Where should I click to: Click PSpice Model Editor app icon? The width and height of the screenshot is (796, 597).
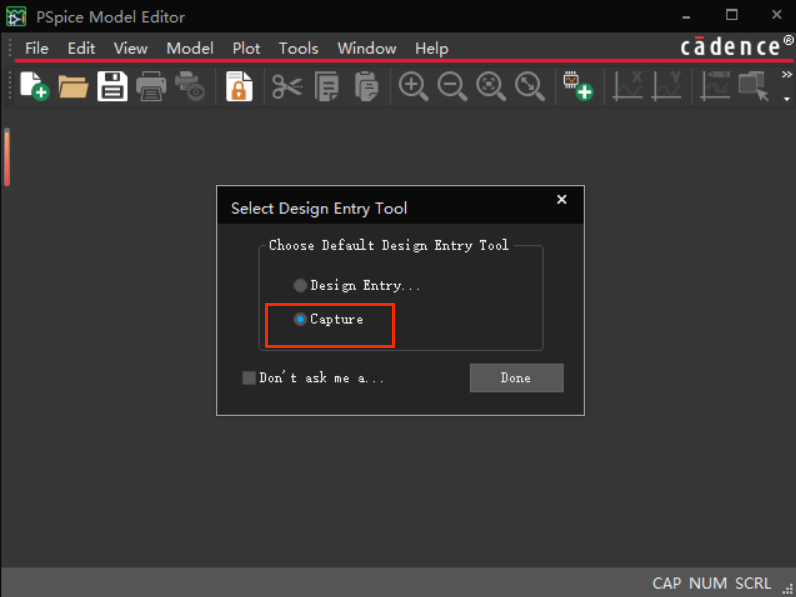pyautogui.click(x=16, y=17)
